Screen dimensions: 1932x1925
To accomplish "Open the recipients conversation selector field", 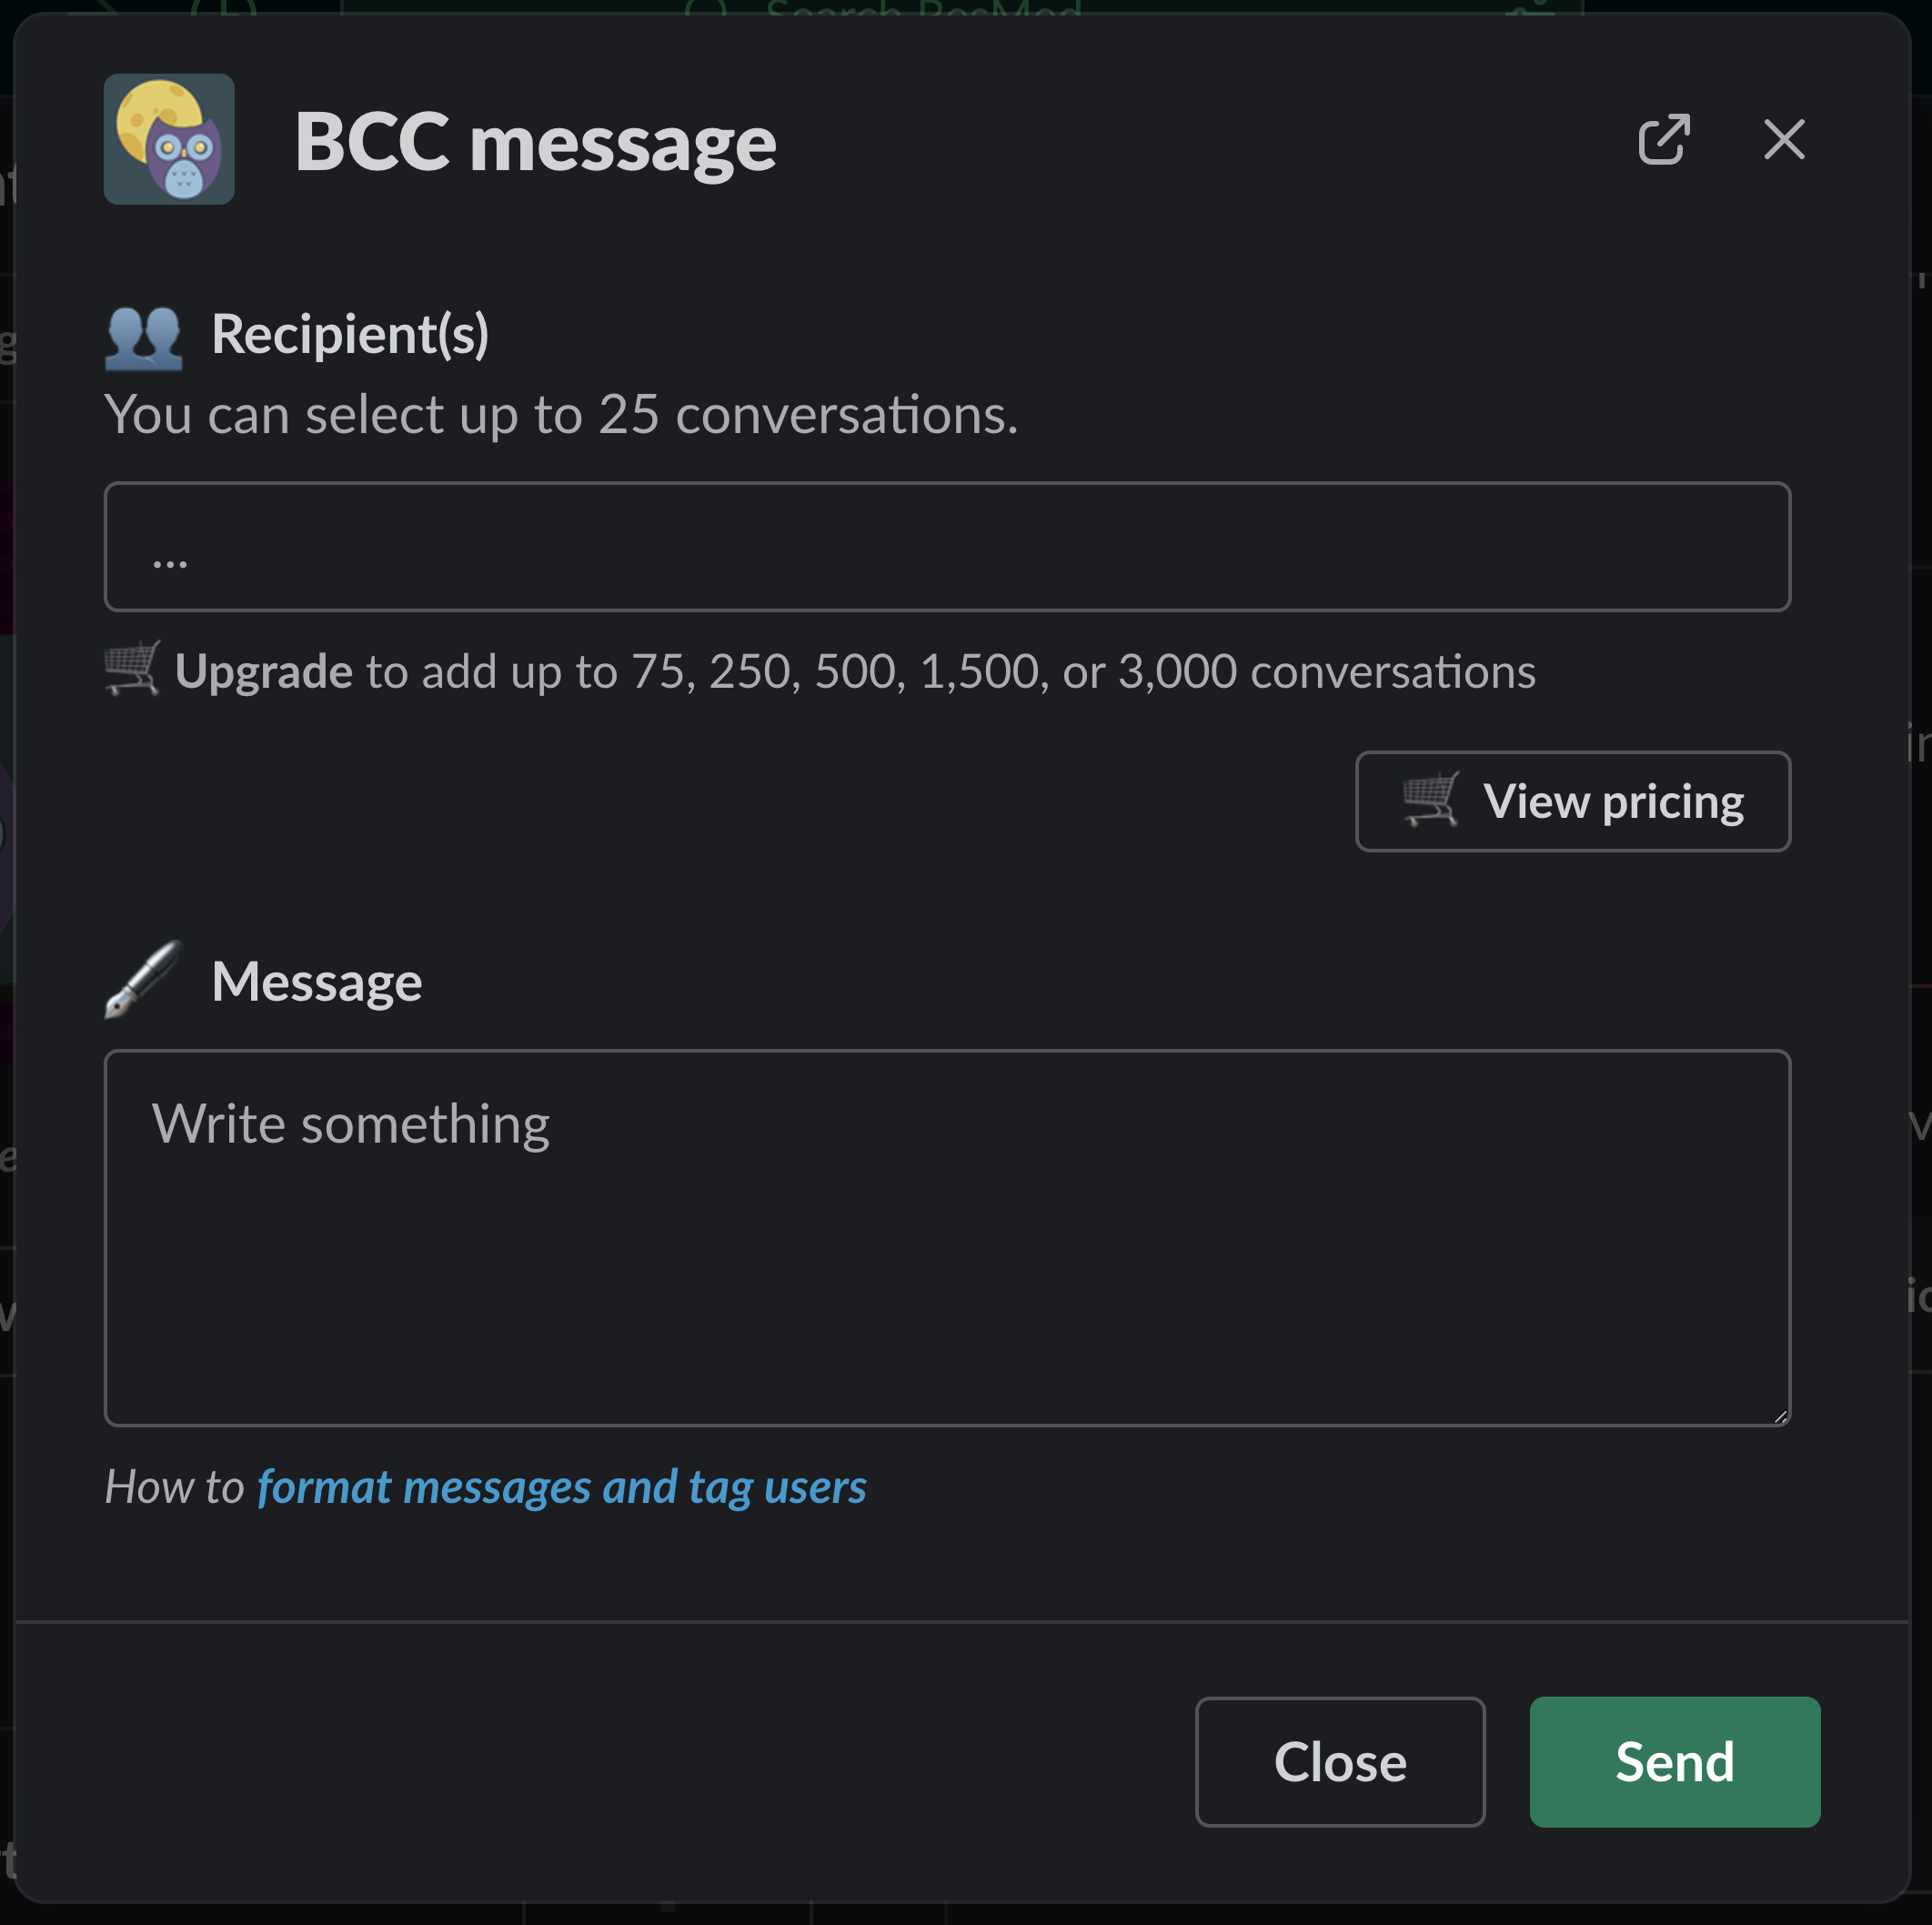I will (x=947, y=546).
